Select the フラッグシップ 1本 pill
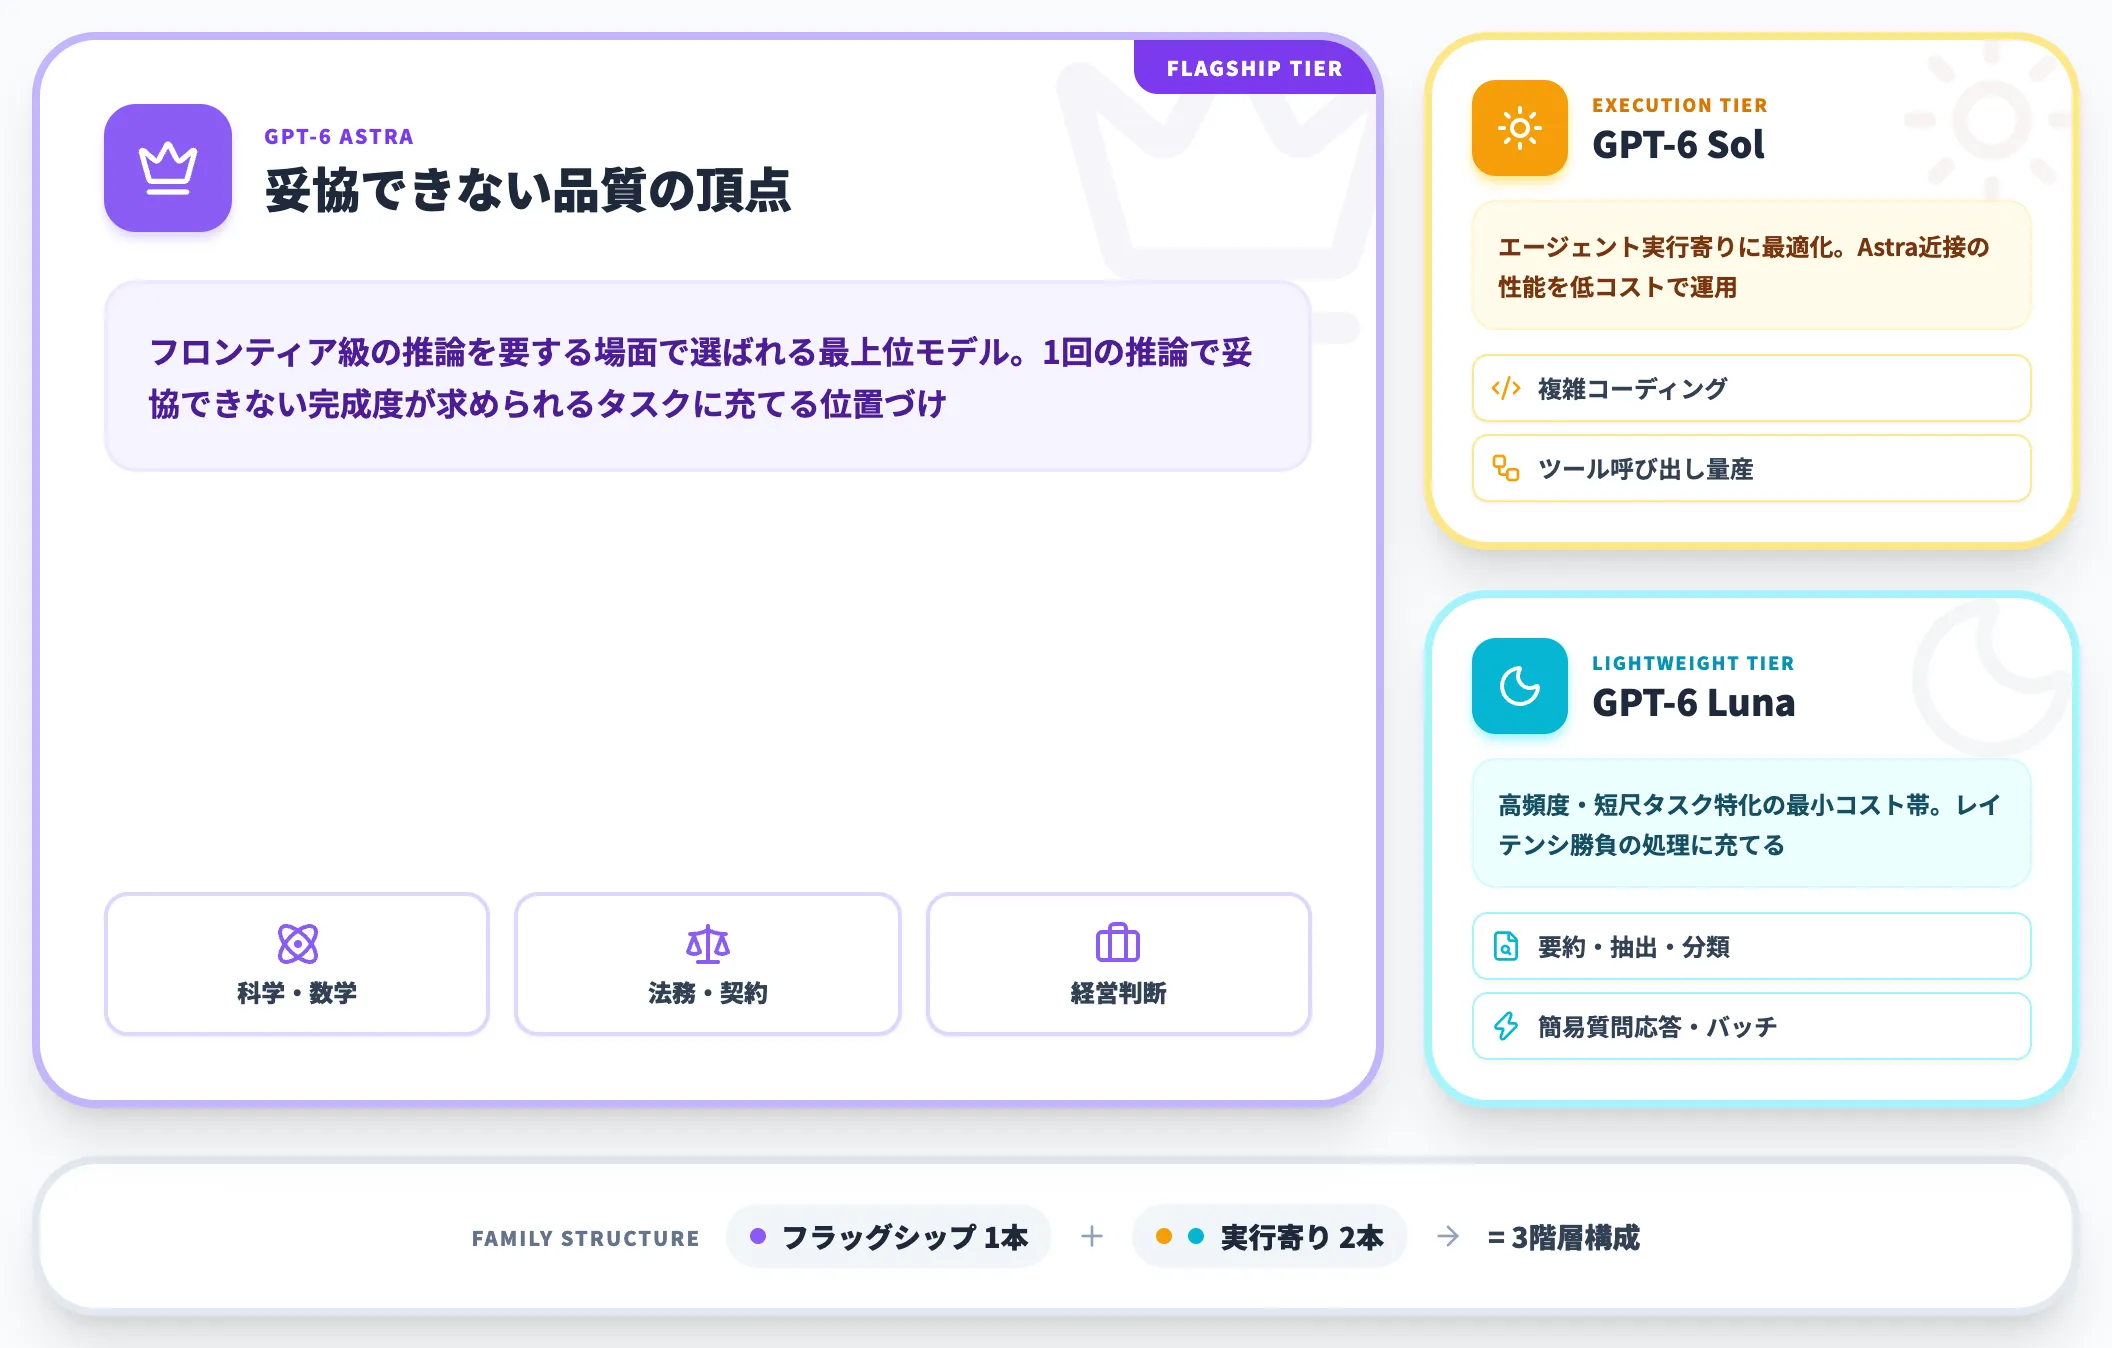The image size is (2112, 1348). 889,1237
